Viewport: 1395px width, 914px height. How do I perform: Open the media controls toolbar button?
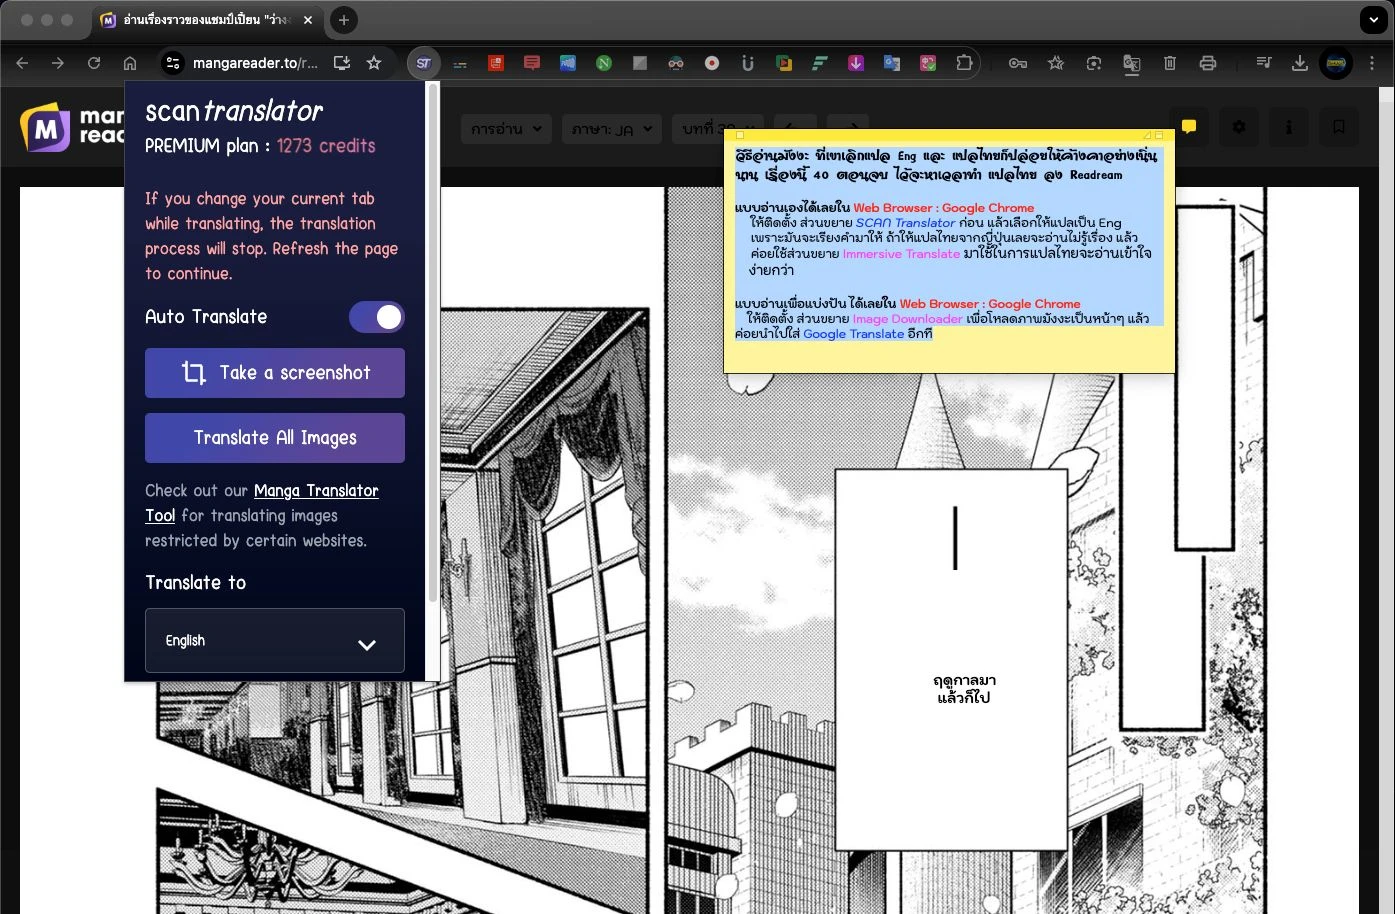(x=1264, y=63)
